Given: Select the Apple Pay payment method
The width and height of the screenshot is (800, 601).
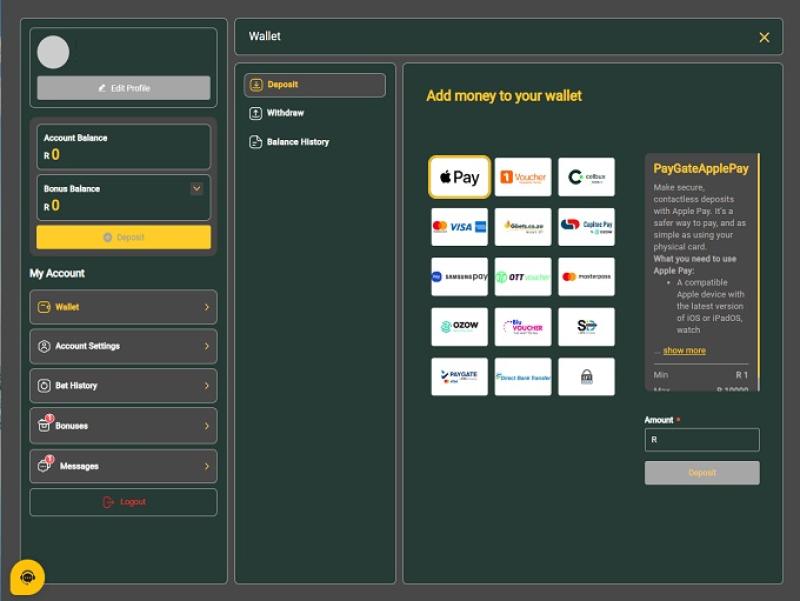Looking at the screenshot, I should pos(459,177).
